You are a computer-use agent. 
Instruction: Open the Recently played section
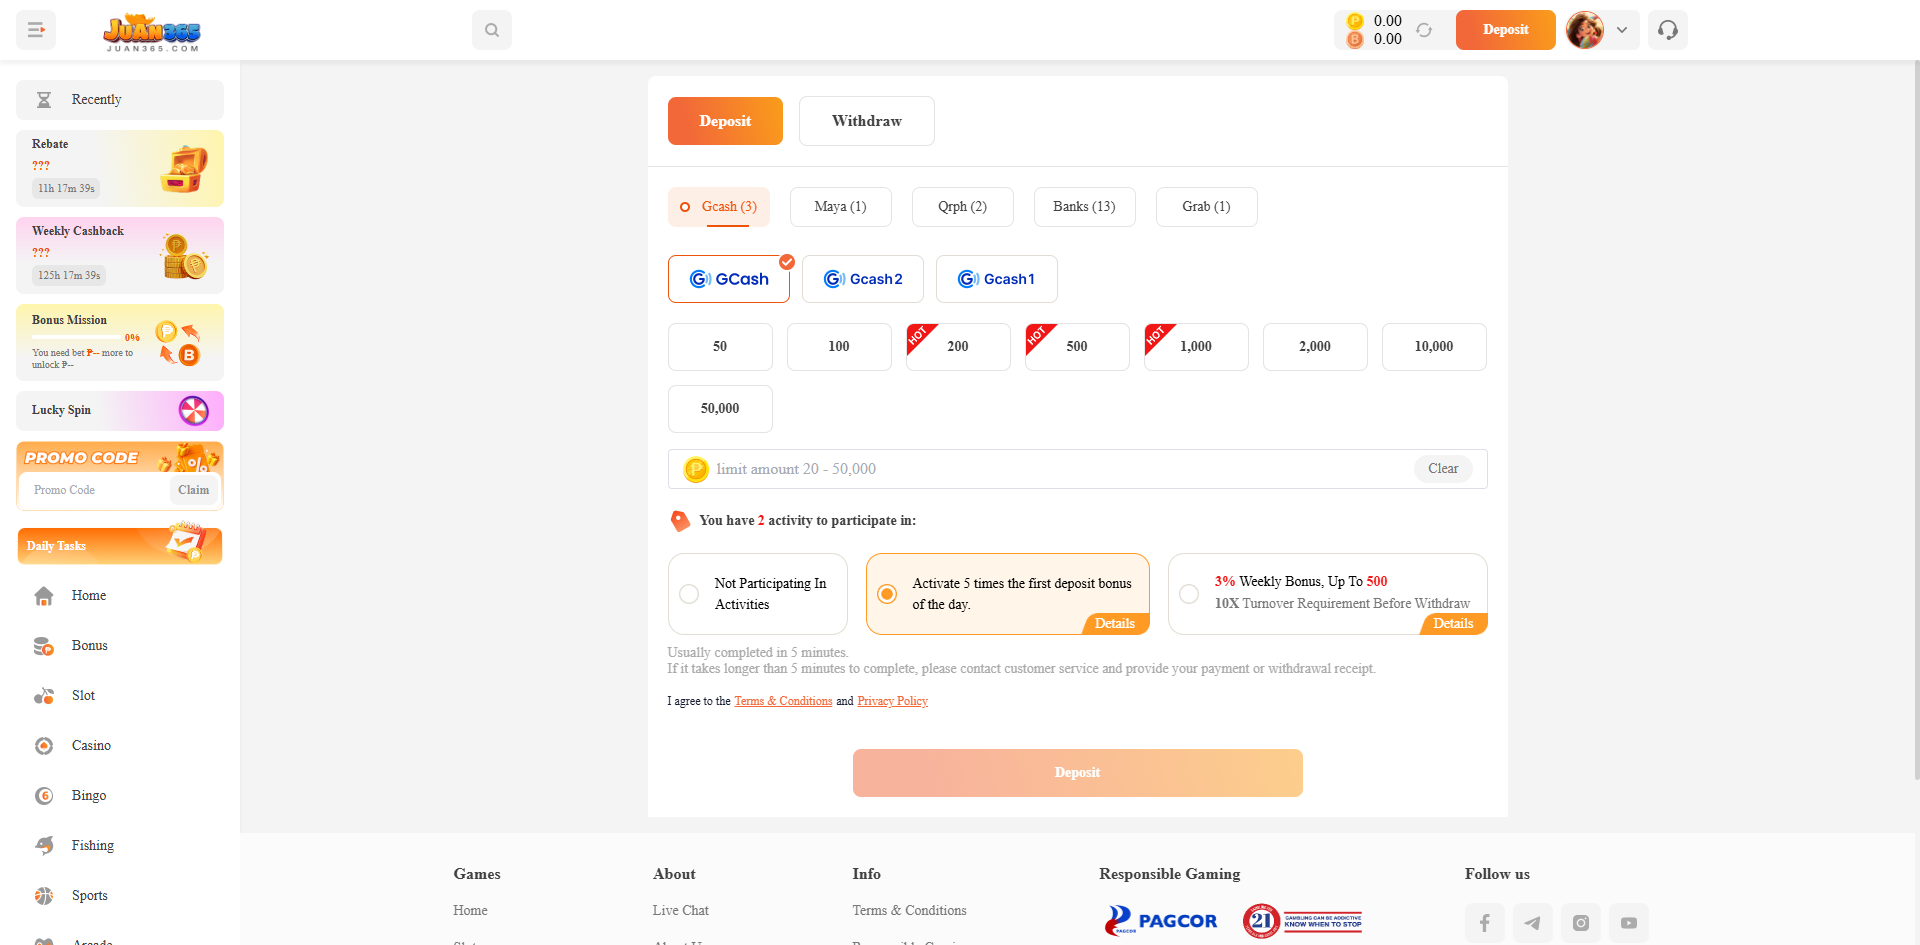[120, 100]
